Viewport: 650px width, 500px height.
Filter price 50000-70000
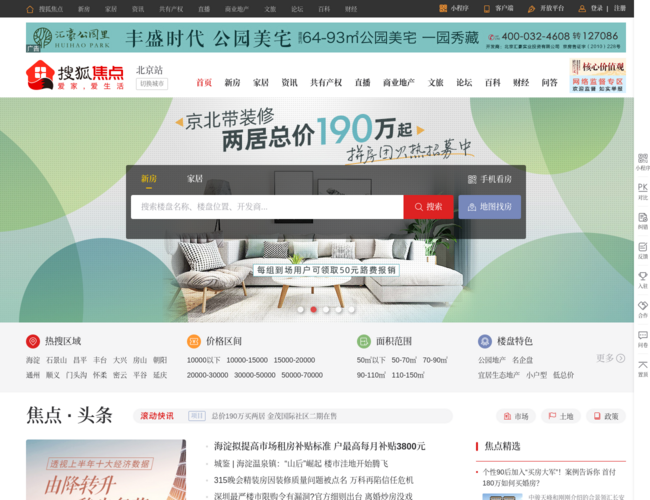click(x=302, y=375)
